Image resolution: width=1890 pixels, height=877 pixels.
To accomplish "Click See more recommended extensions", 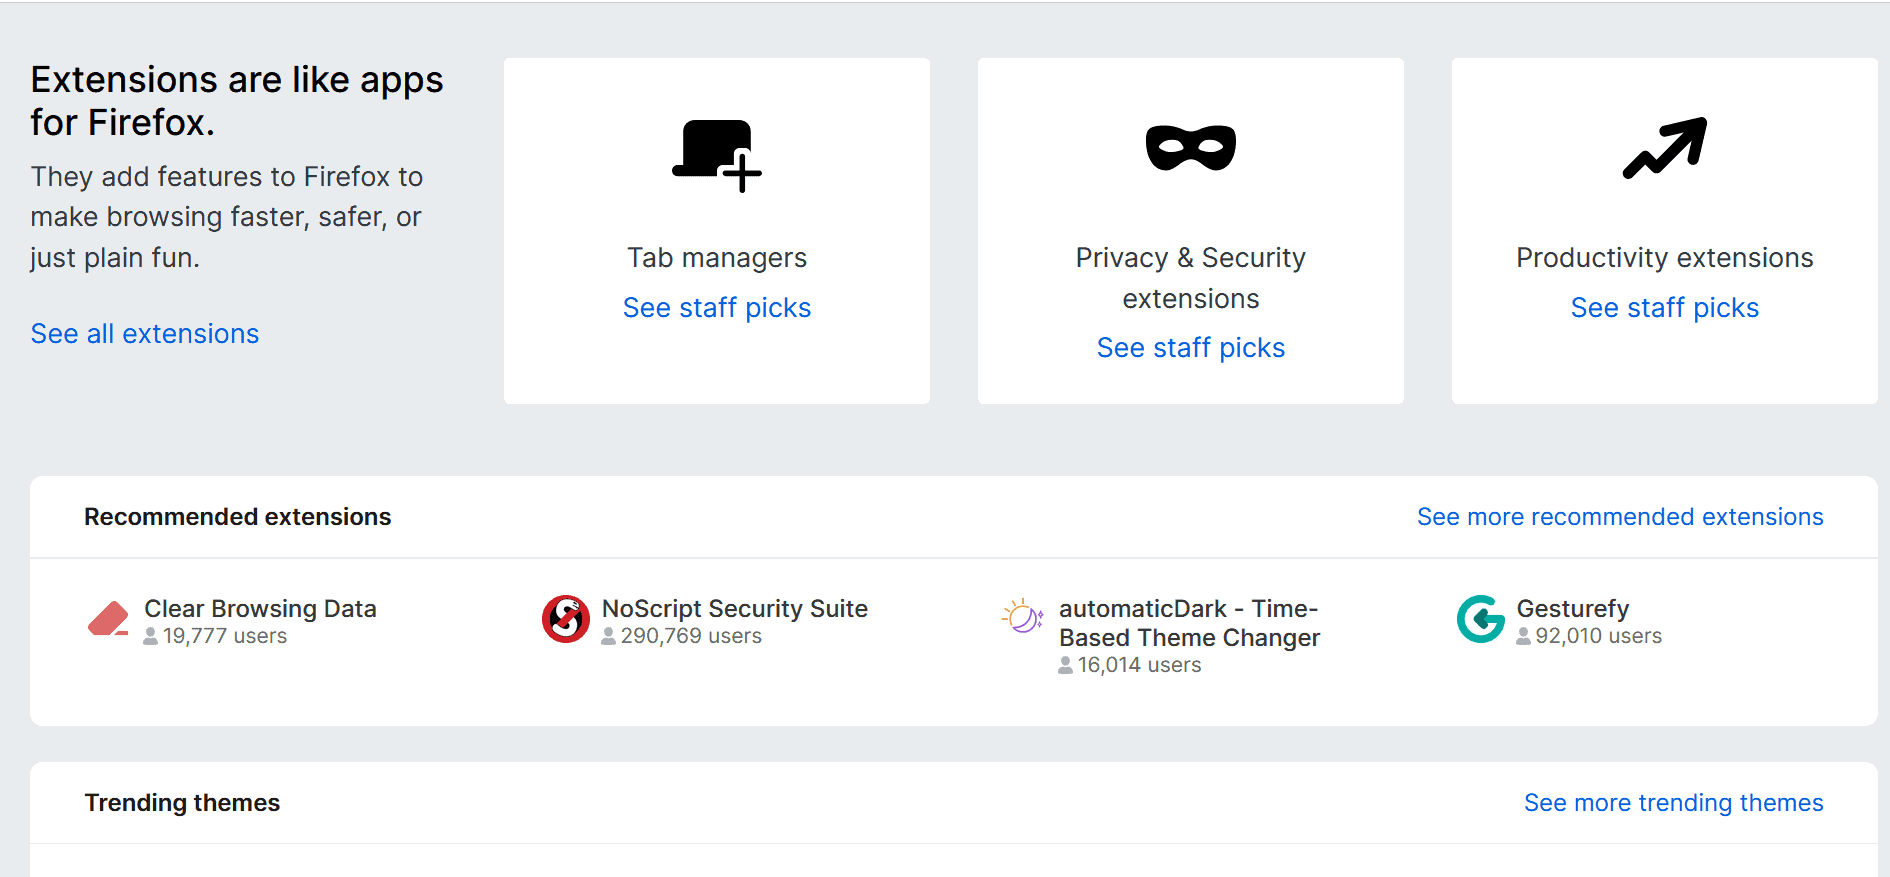I will click(1620, 517).
